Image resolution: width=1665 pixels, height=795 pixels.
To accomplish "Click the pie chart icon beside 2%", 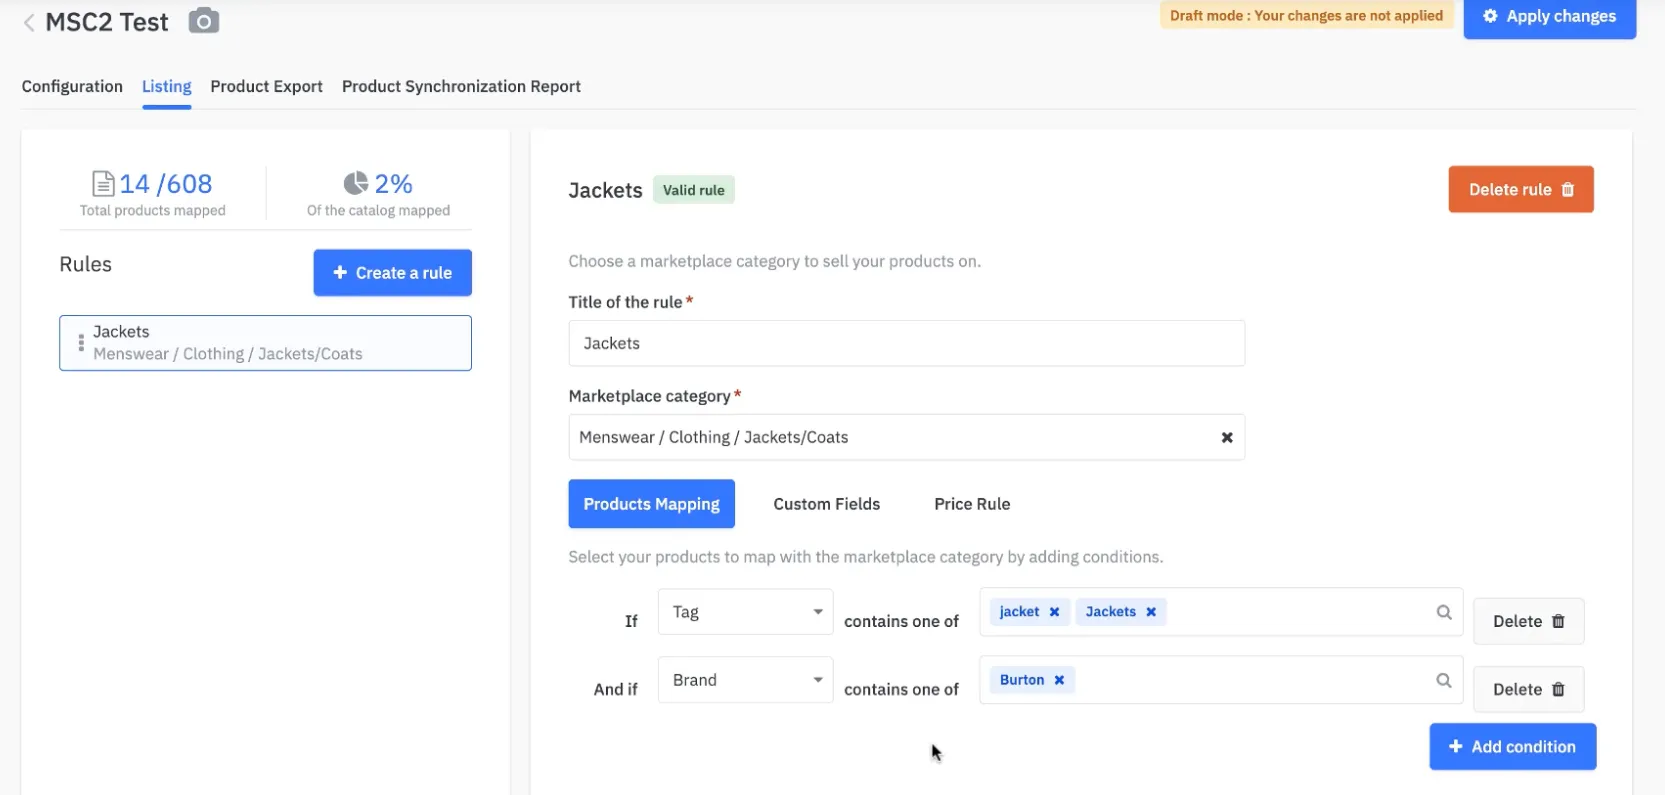I will 356,183.
